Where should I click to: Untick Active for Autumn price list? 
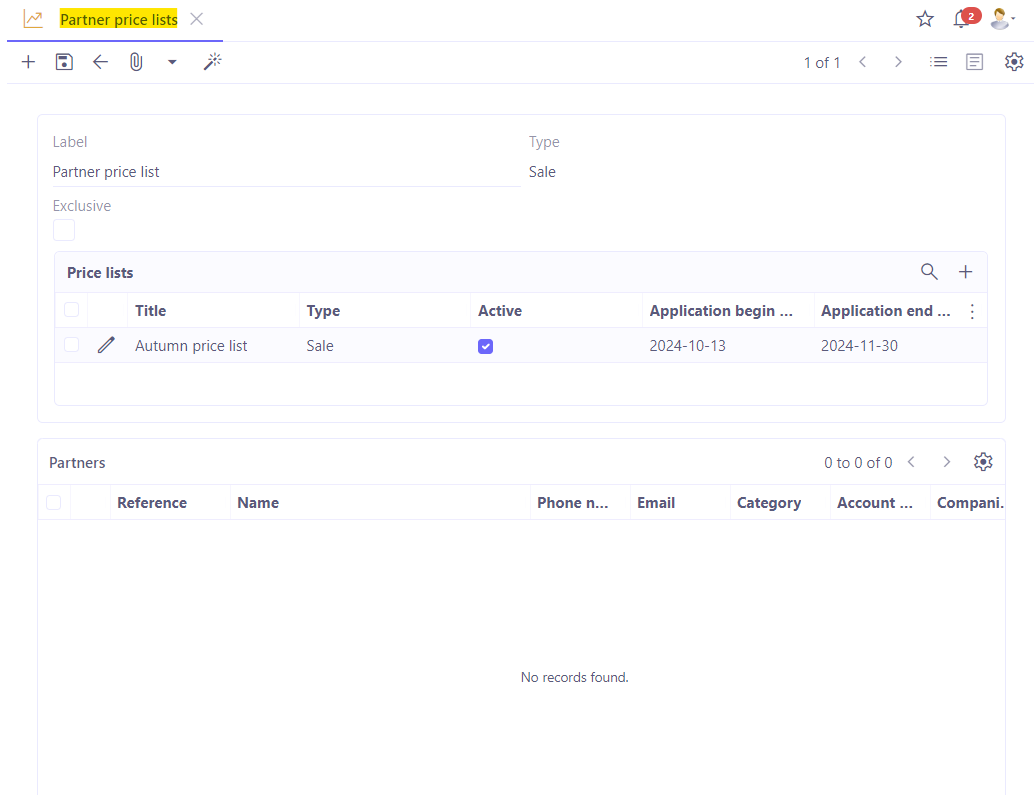(485, 345)
